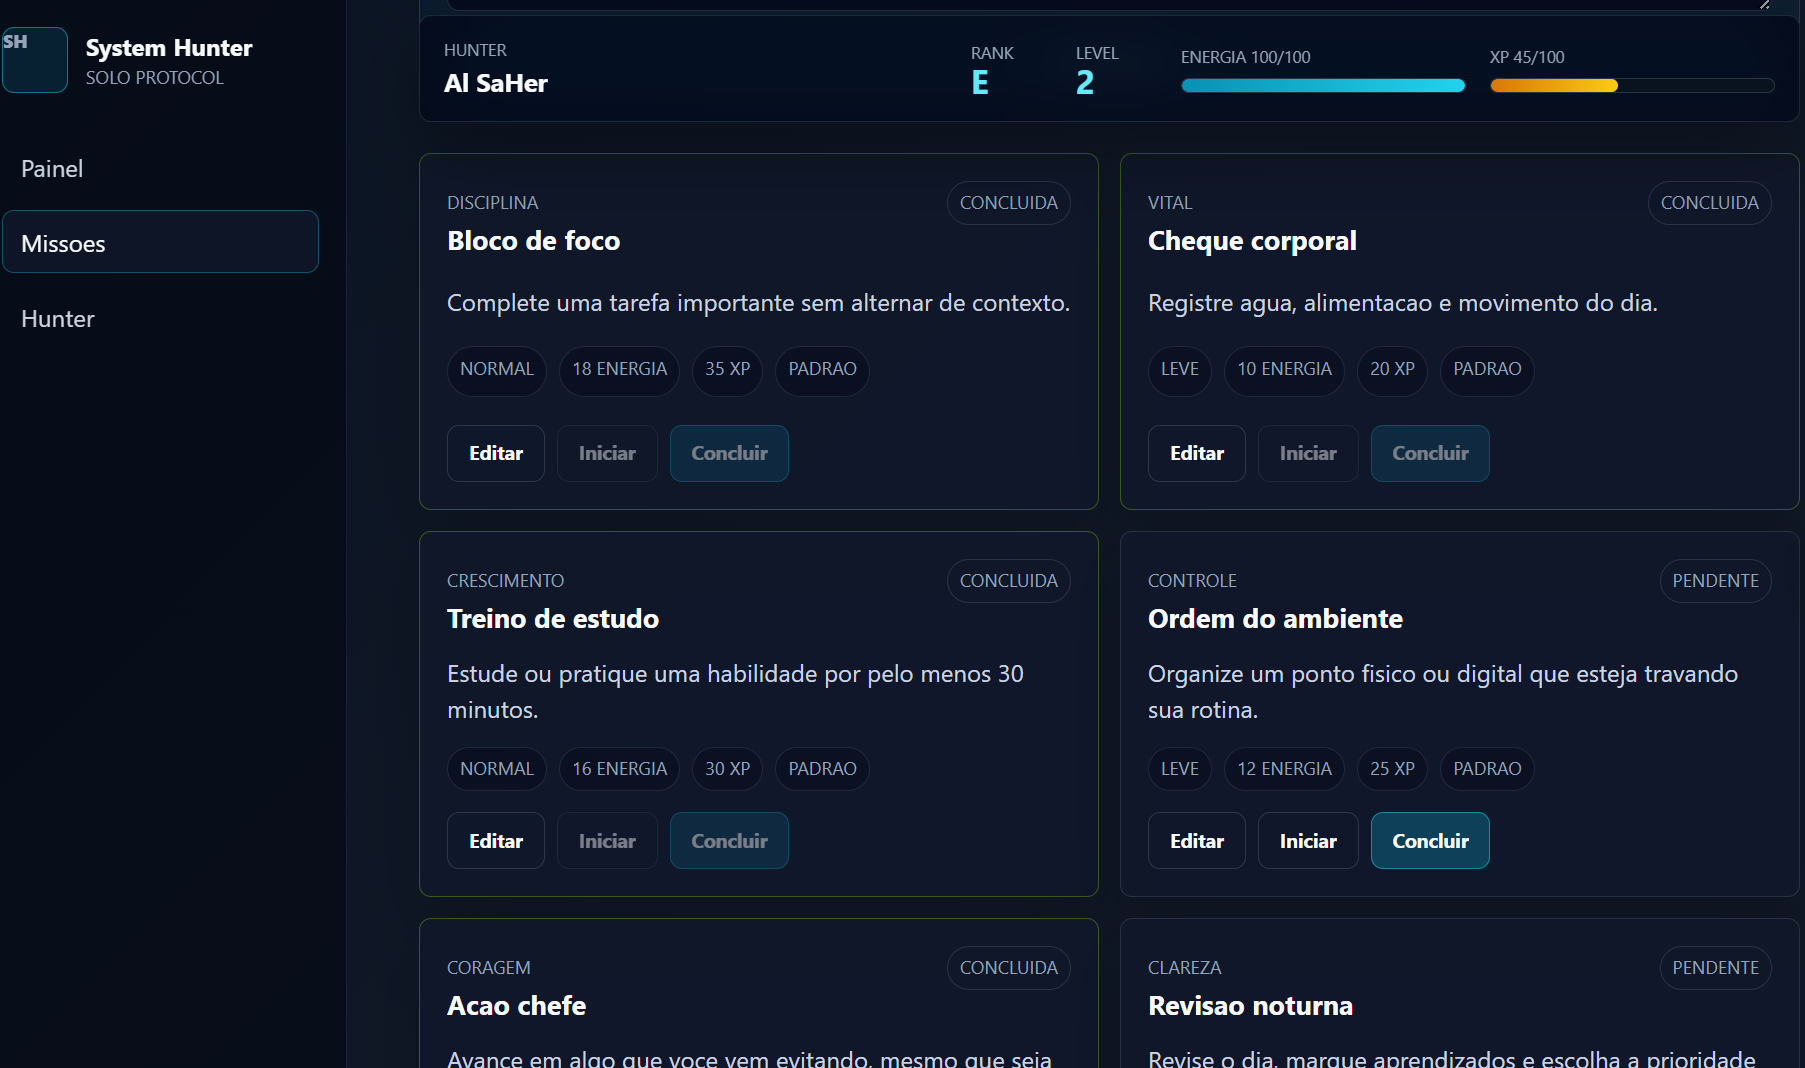Click the 35 XP tag
This screenshot has height=1068, width=1805.
[x=727, y=369]
